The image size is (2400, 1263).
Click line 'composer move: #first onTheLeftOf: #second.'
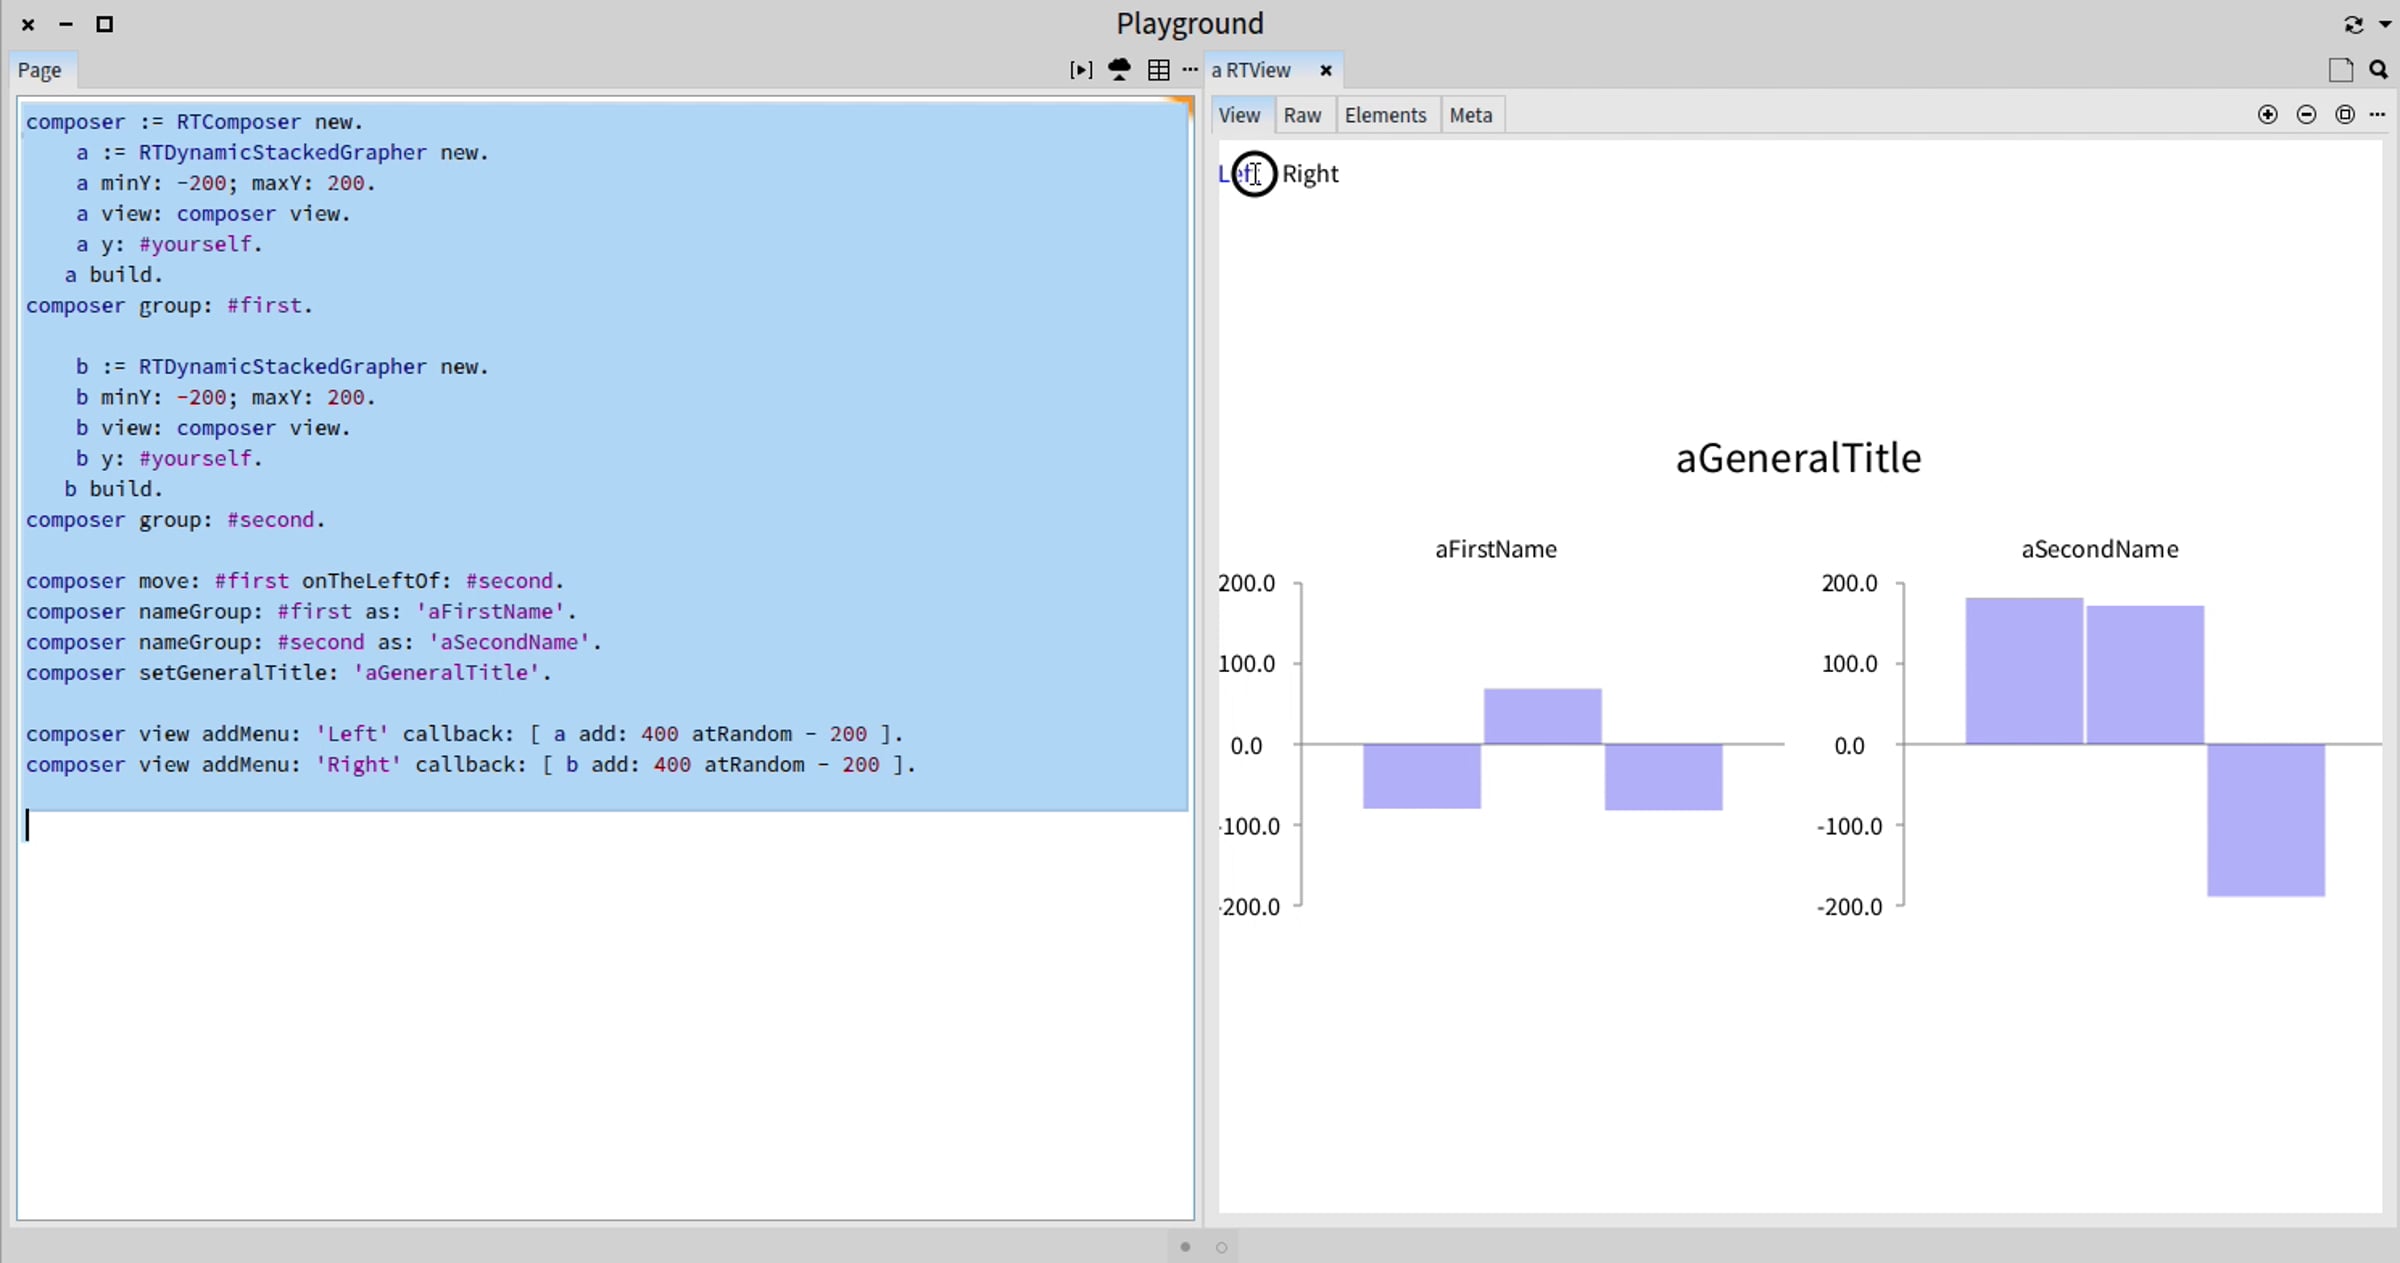click(x=295, y=581)
